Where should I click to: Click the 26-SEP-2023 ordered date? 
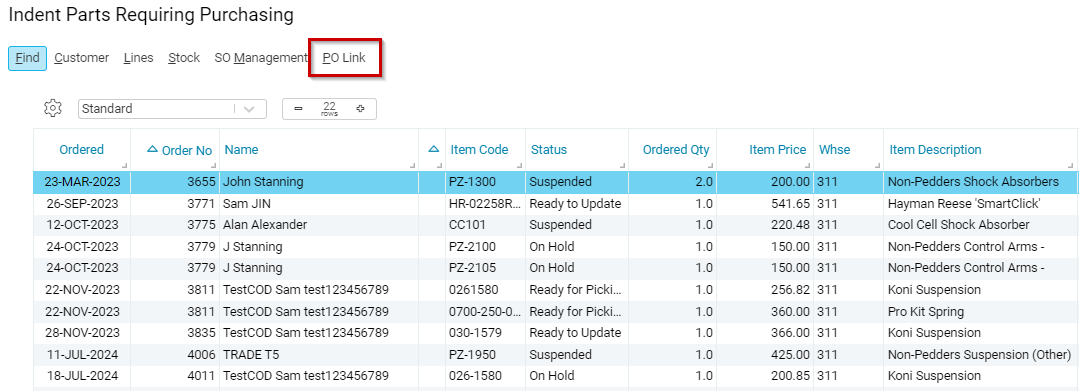coord(82,204)
